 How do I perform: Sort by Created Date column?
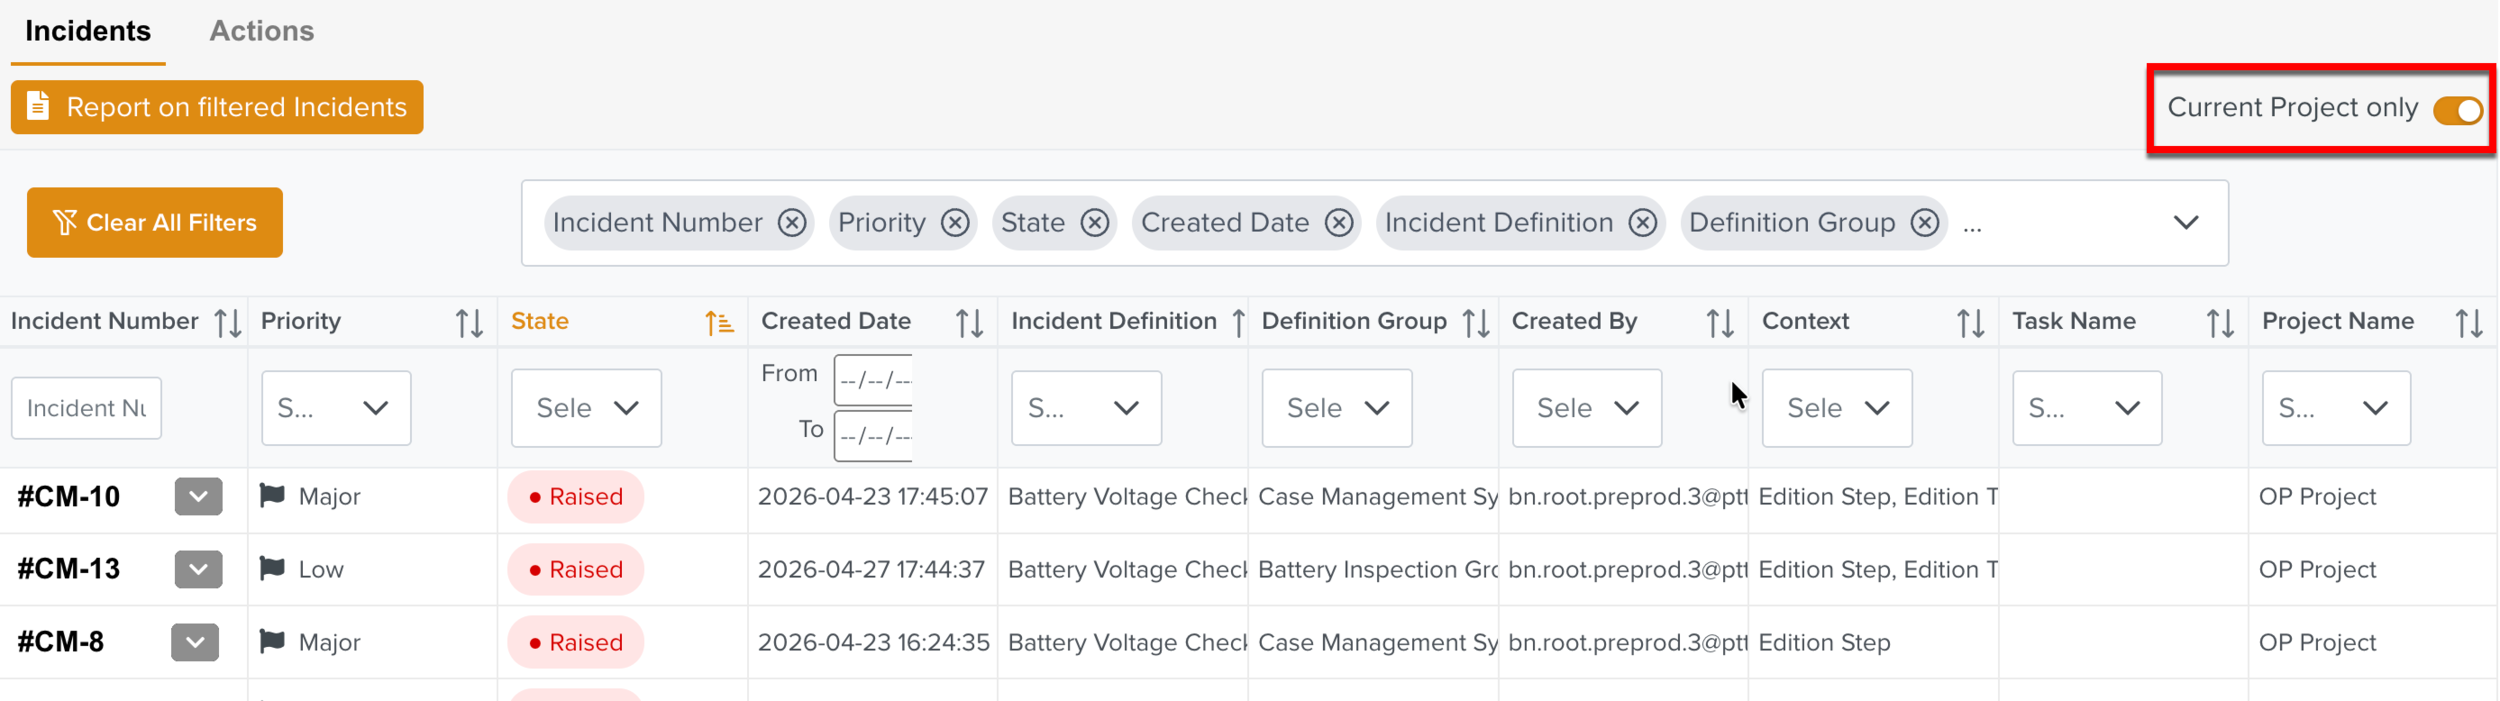(969, 322)
